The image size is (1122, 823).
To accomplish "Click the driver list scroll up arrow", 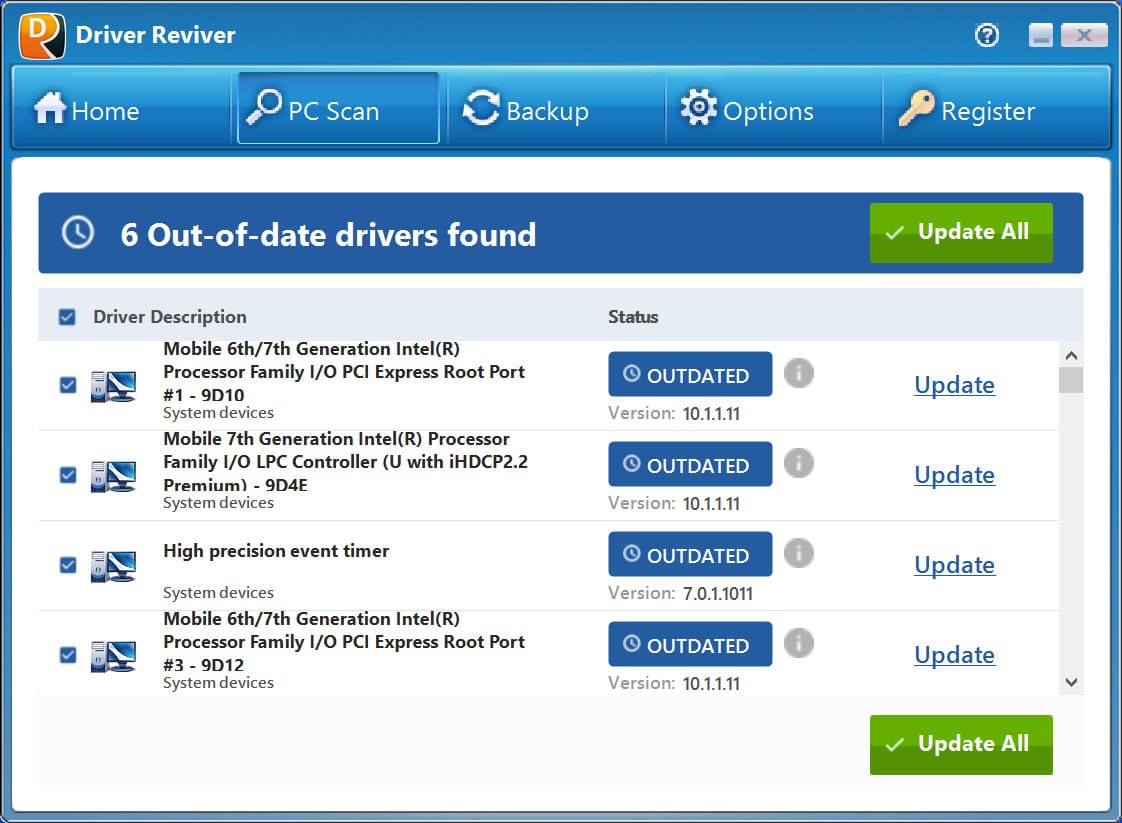I will point(1071,356).
